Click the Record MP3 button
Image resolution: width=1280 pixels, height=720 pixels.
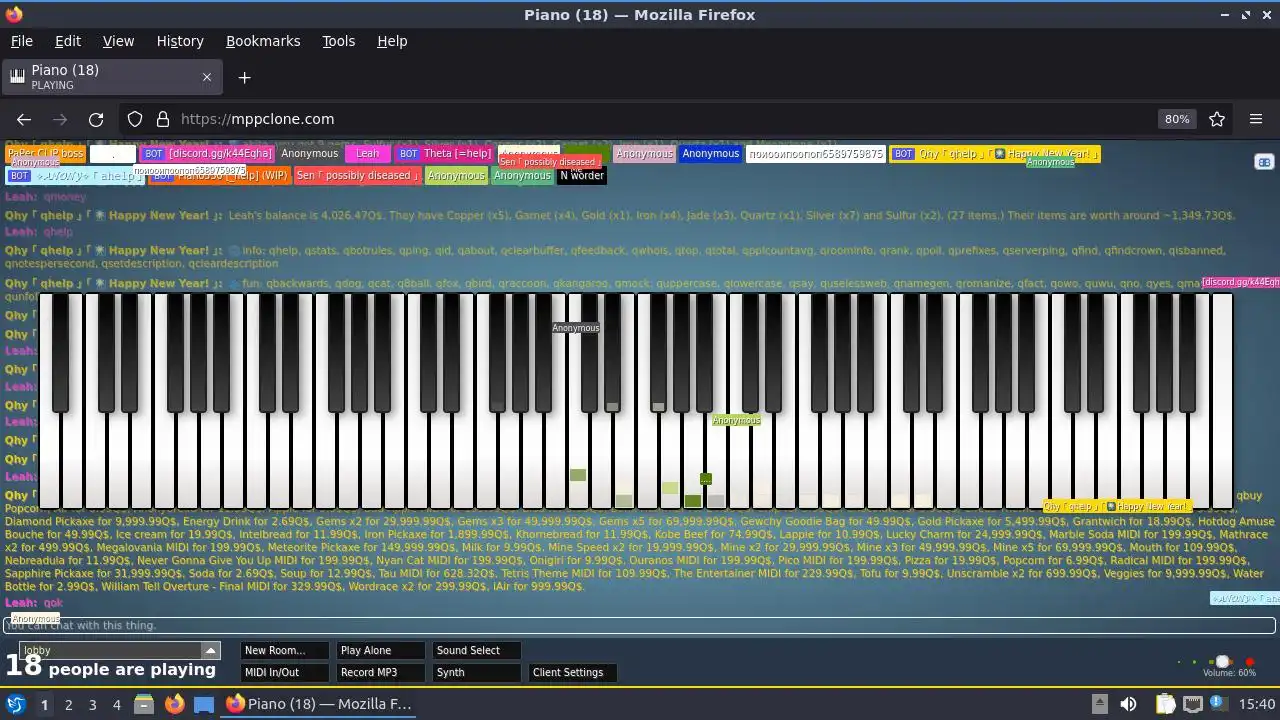click(381, 672)
